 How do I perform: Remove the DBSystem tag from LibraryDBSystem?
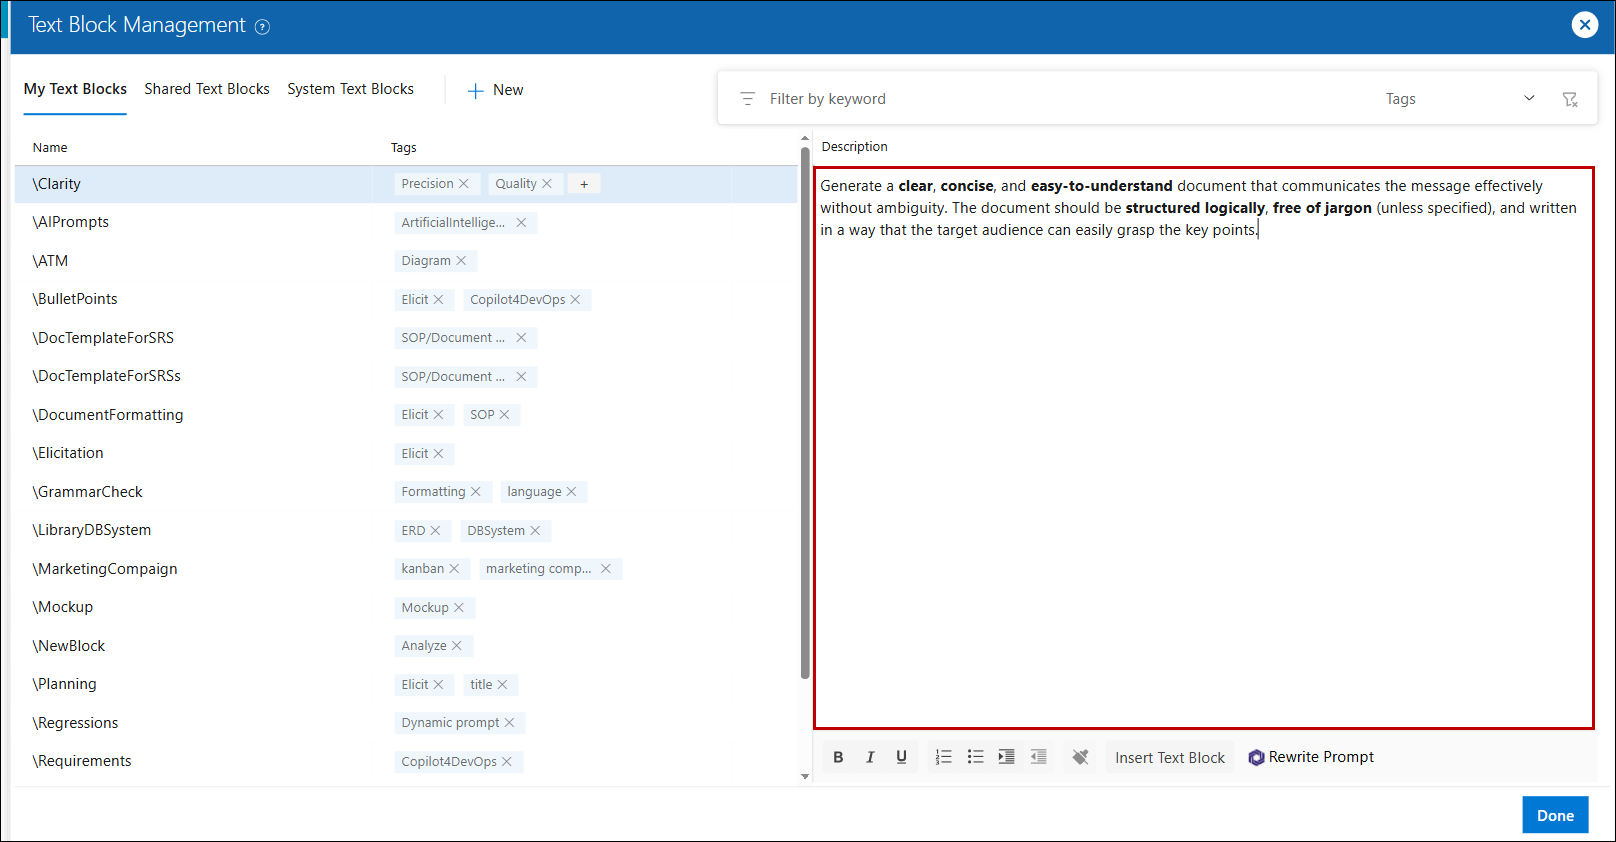coord(535,531)
